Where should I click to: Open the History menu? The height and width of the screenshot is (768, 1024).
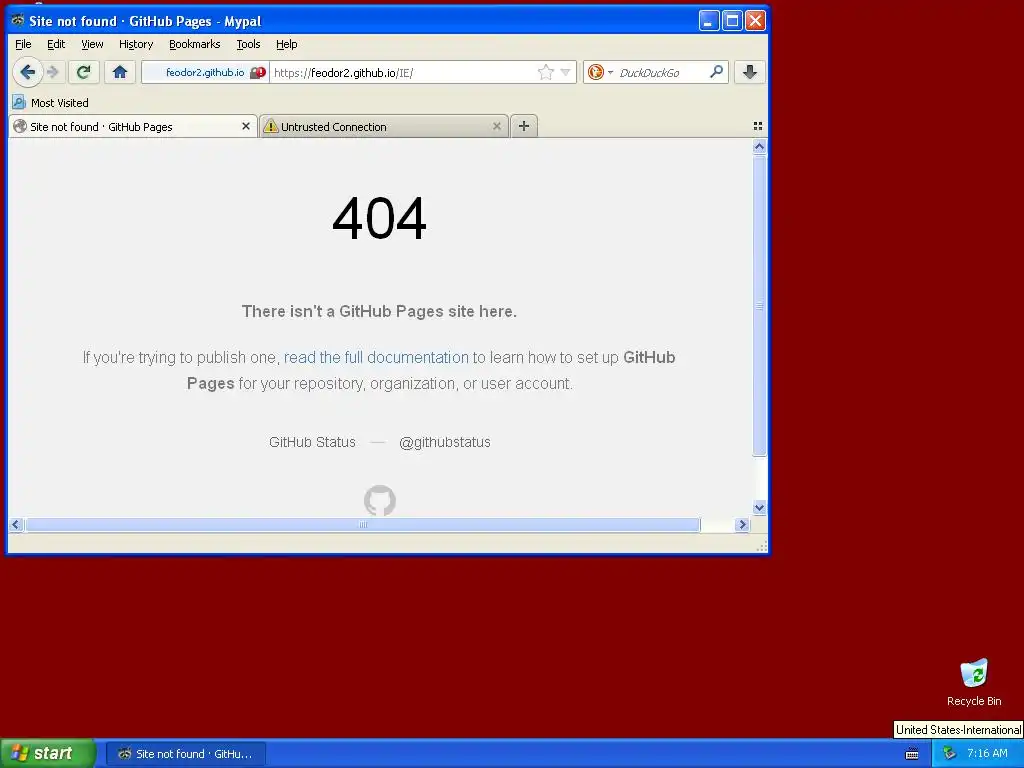coord(136,44)
